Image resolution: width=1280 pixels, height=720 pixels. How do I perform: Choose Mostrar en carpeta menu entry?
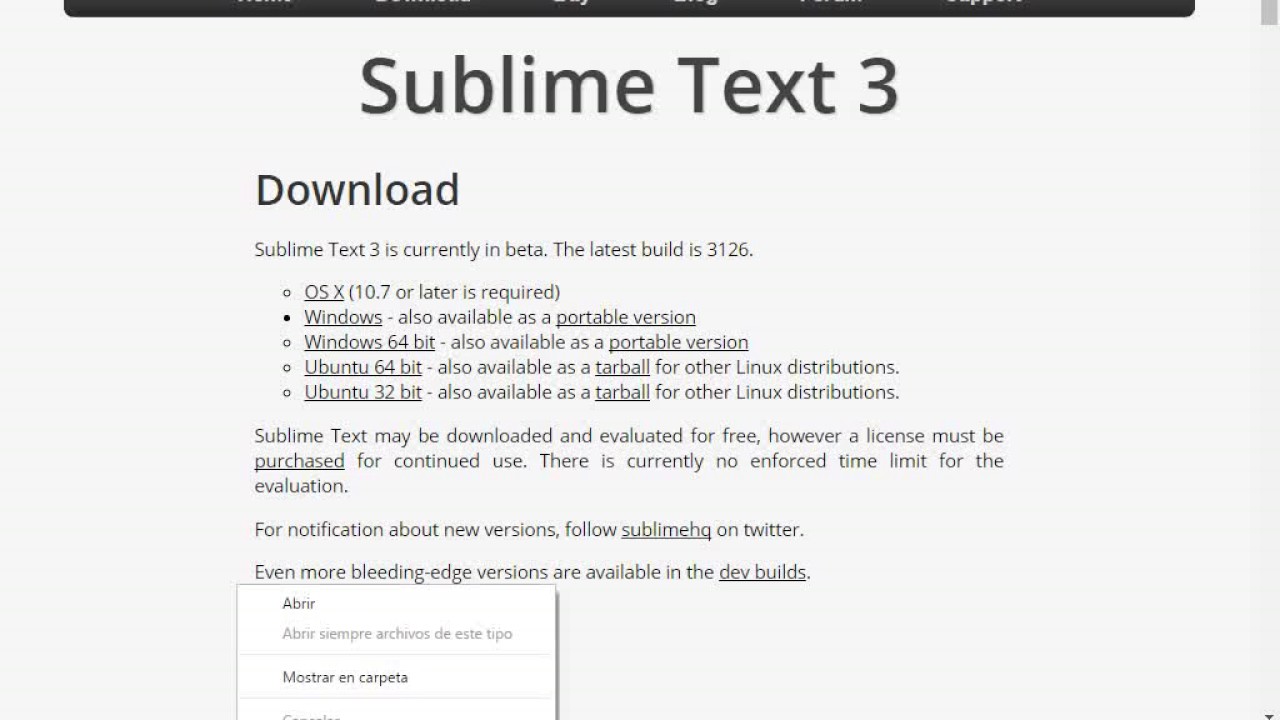pos(396,677)
